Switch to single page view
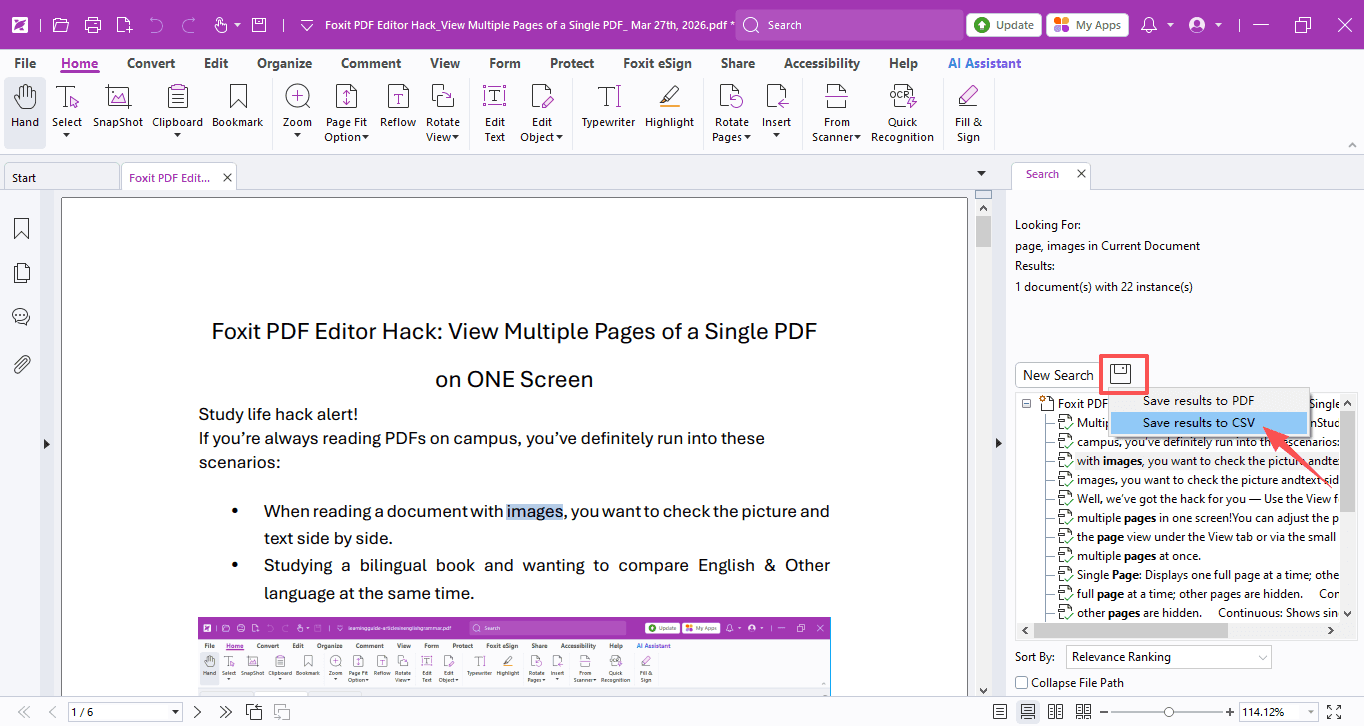Screen dimensions: 1364x726 [x=1000, y=712]
